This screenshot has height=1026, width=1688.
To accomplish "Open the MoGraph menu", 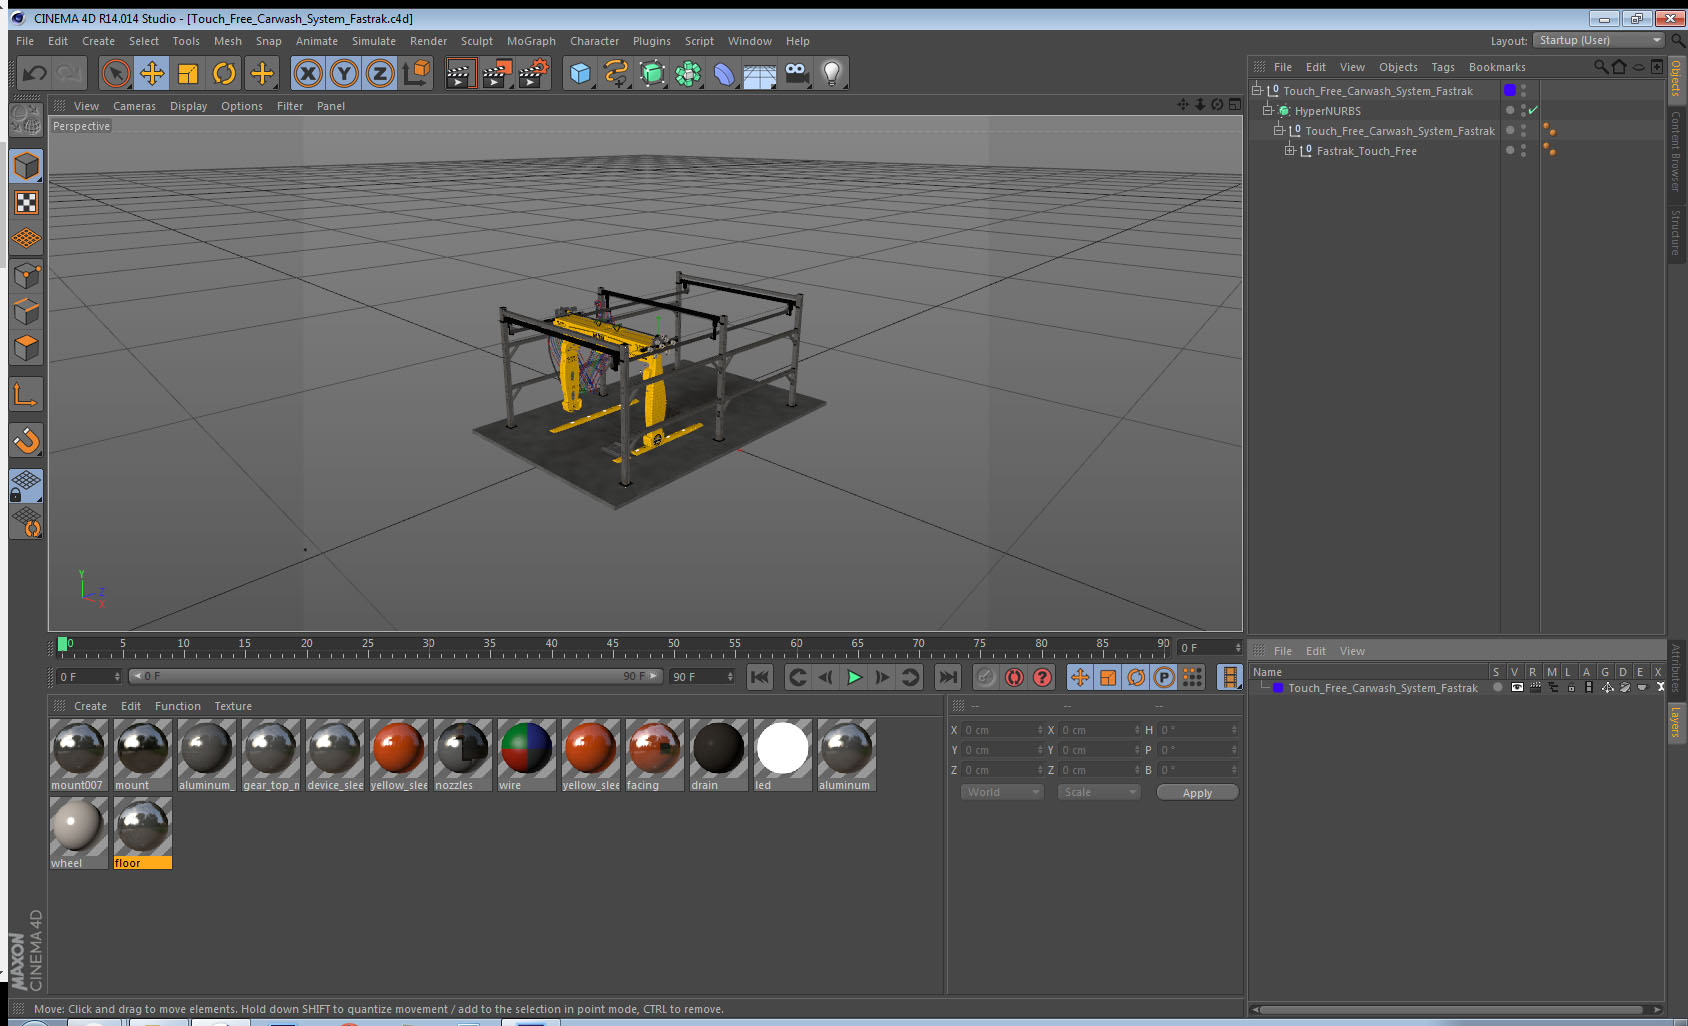I will point(531,41).
